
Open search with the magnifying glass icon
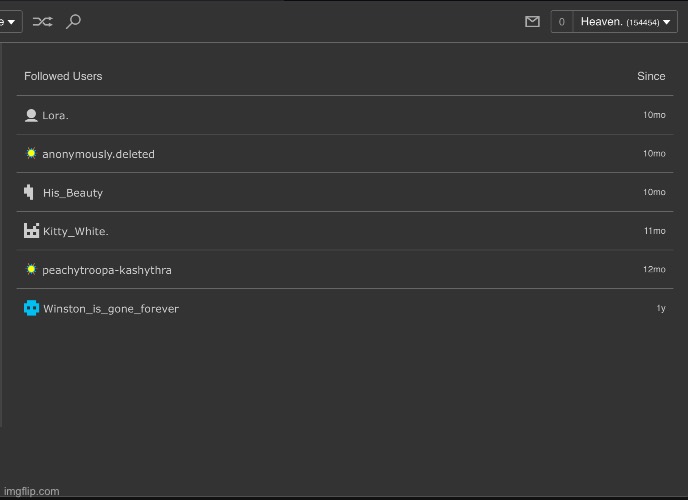click(73, 21)
